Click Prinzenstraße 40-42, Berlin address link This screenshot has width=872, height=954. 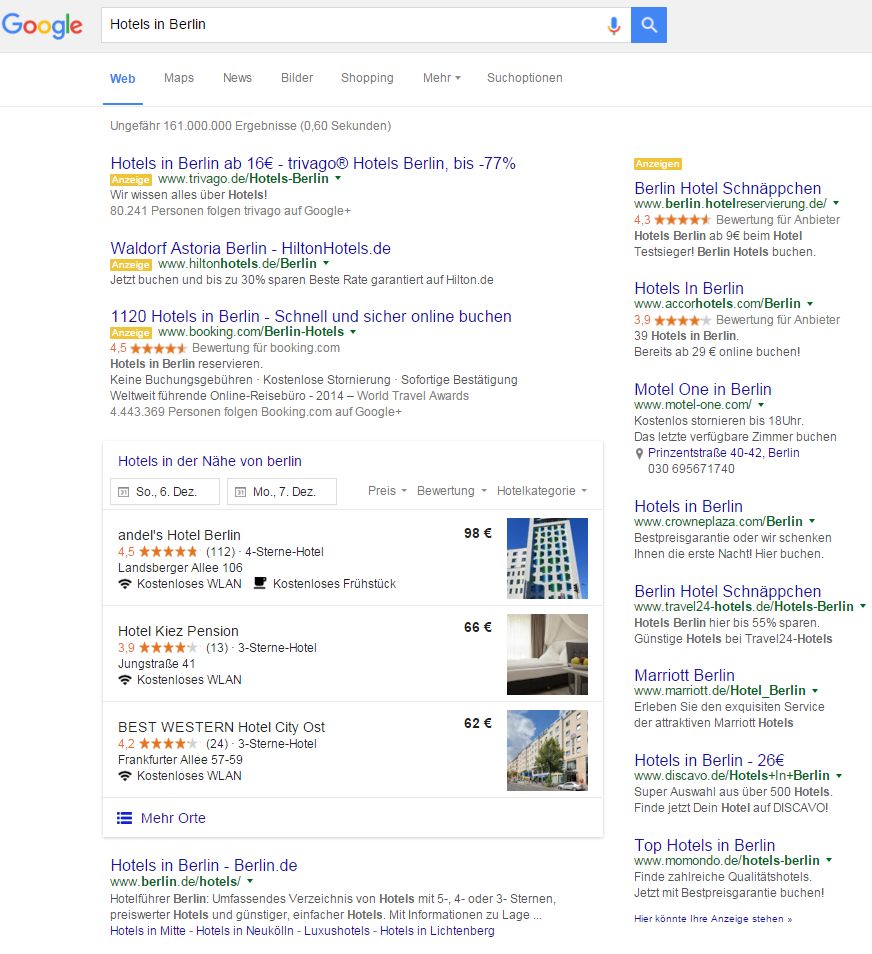(724, 453)
